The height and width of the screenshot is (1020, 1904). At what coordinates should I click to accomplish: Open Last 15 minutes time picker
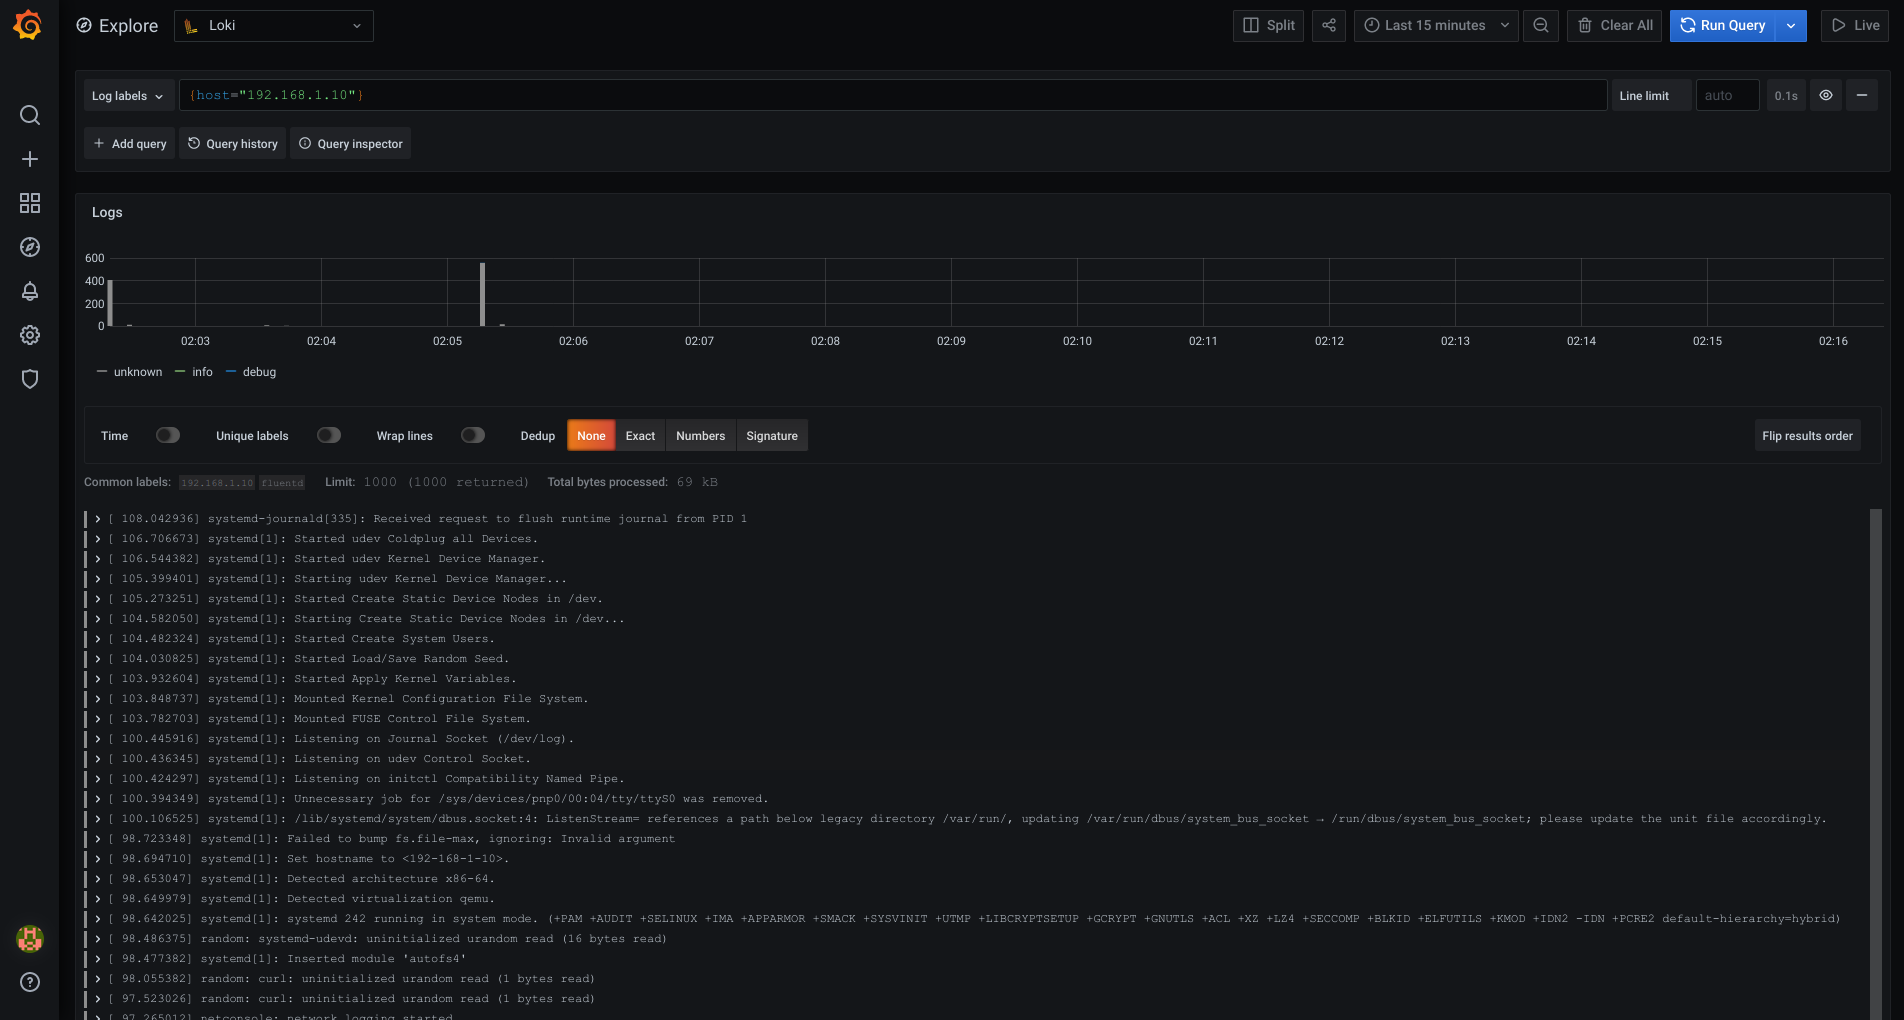[1436, 26]
